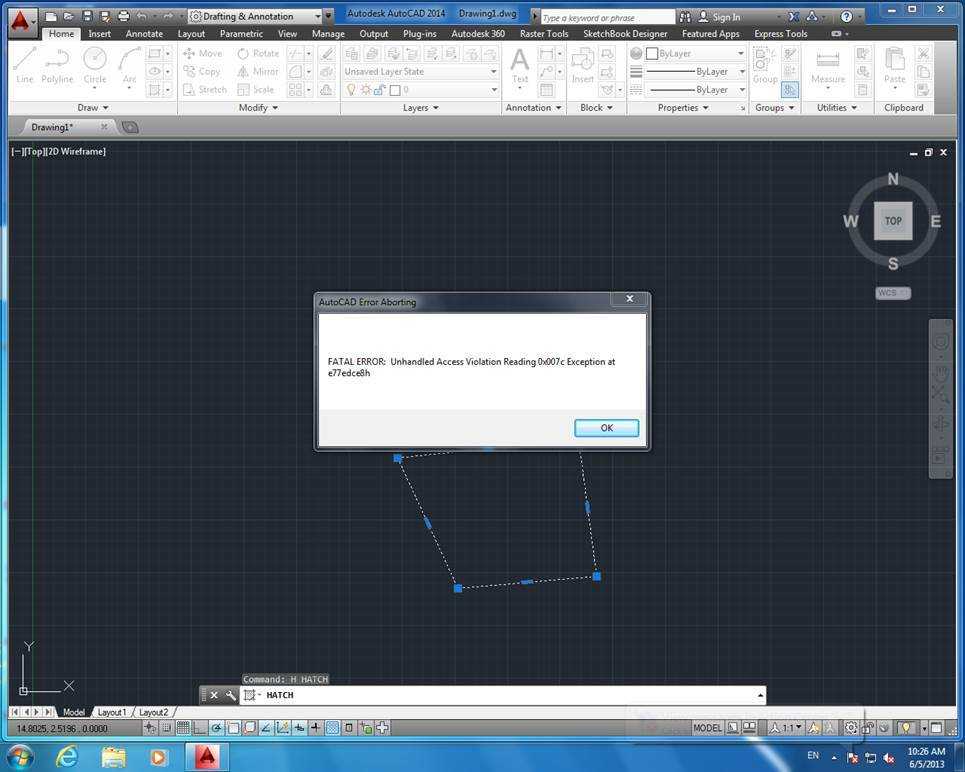Click the TOP face of ViewCube
This screenshot has height=772, width=965.
pyautogui.click(x=893, y=221)
